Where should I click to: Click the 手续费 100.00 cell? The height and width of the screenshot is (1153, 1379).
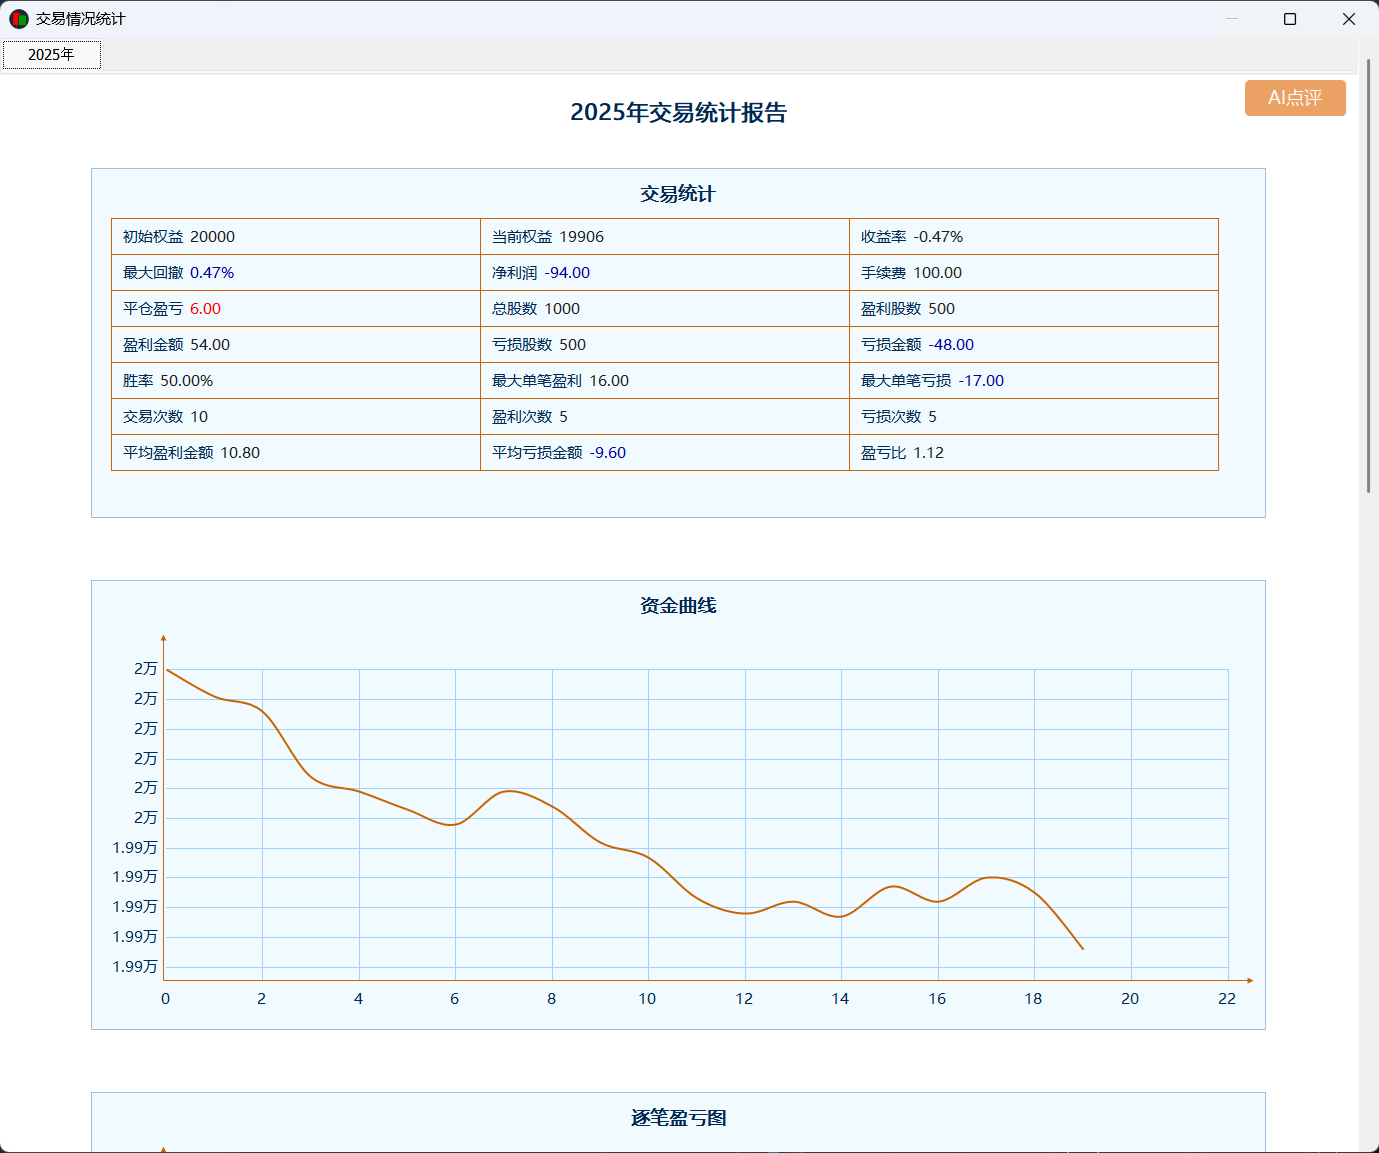[1034, 273]
